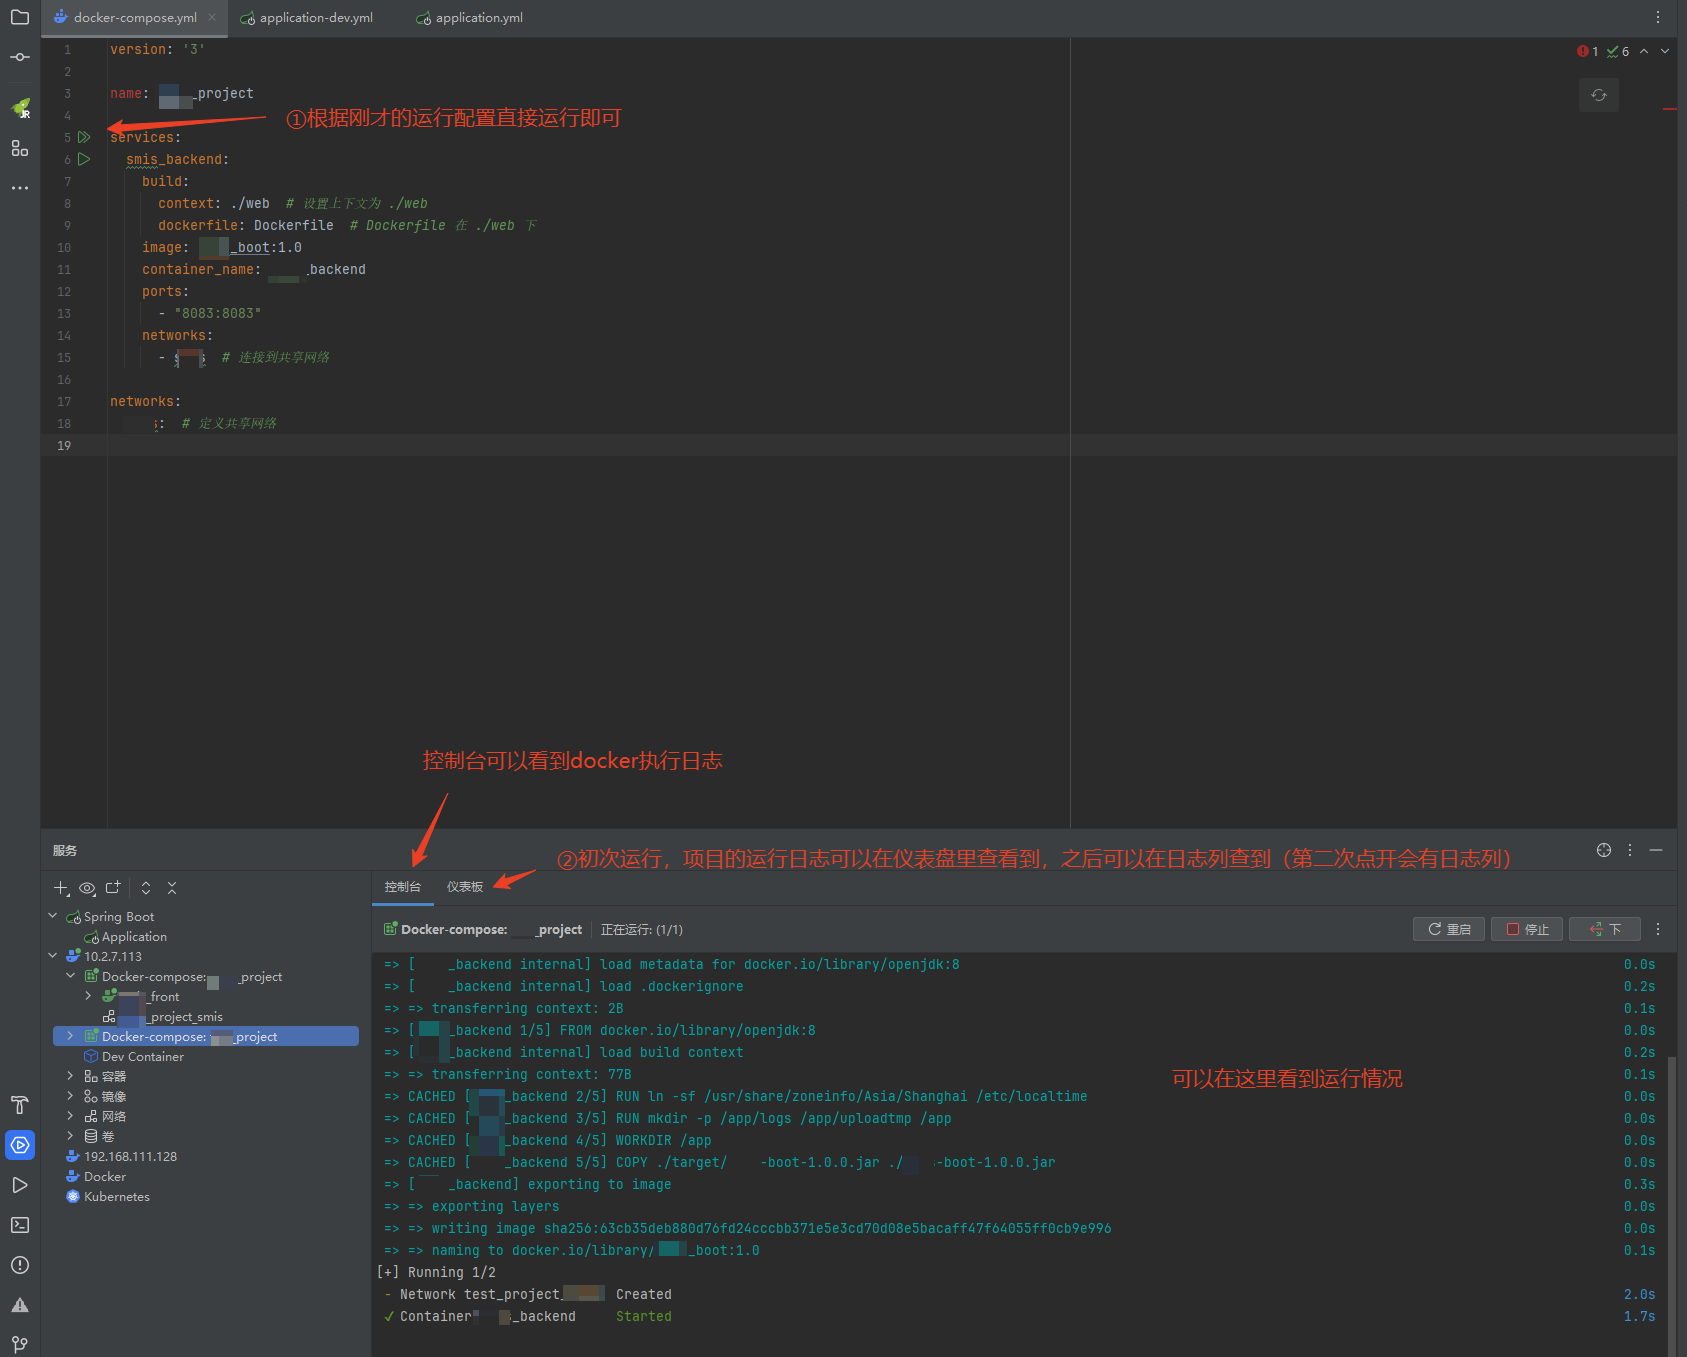This screenshot has width=1687, height=1357.
Task: Switch to the application-dev.yml tab
Action: [x=315, y=18]
